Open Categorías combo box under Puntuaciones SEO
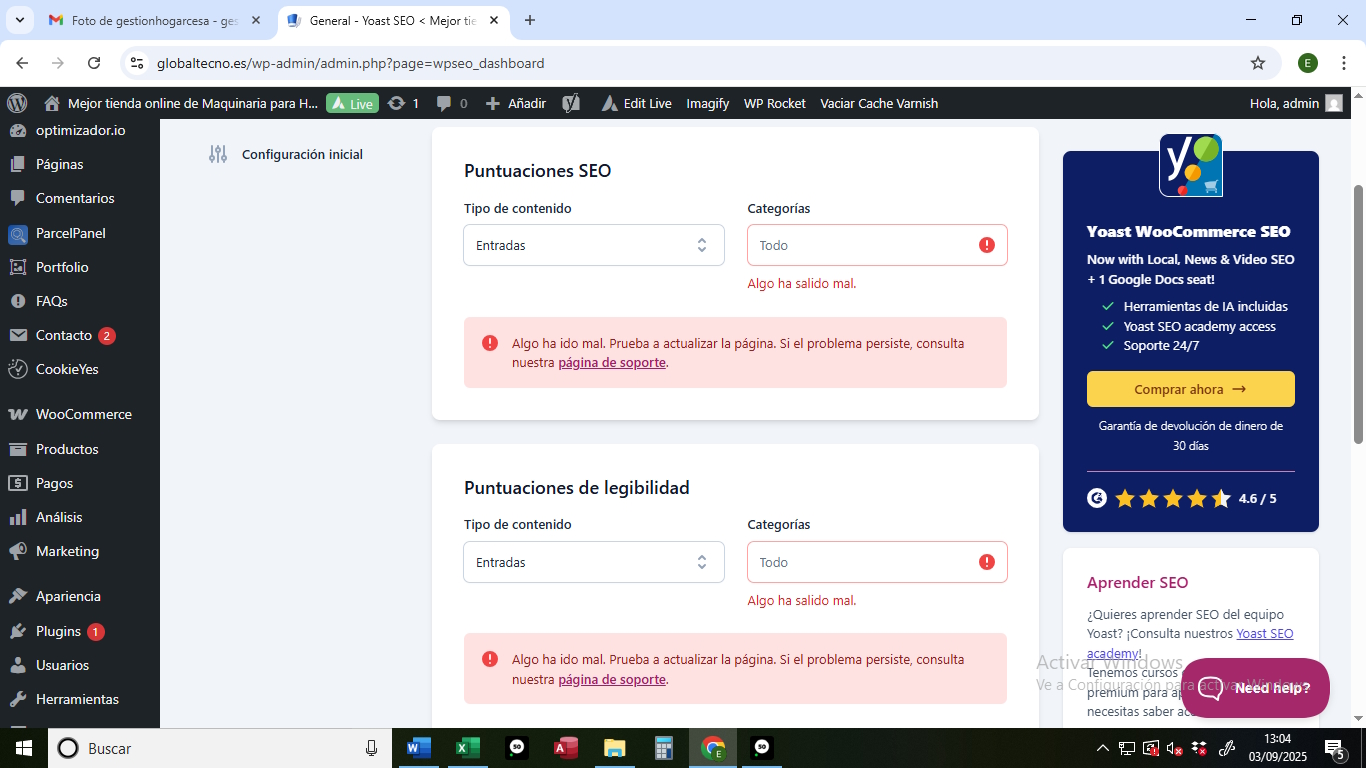1366x768 pixels. (877, 245)
